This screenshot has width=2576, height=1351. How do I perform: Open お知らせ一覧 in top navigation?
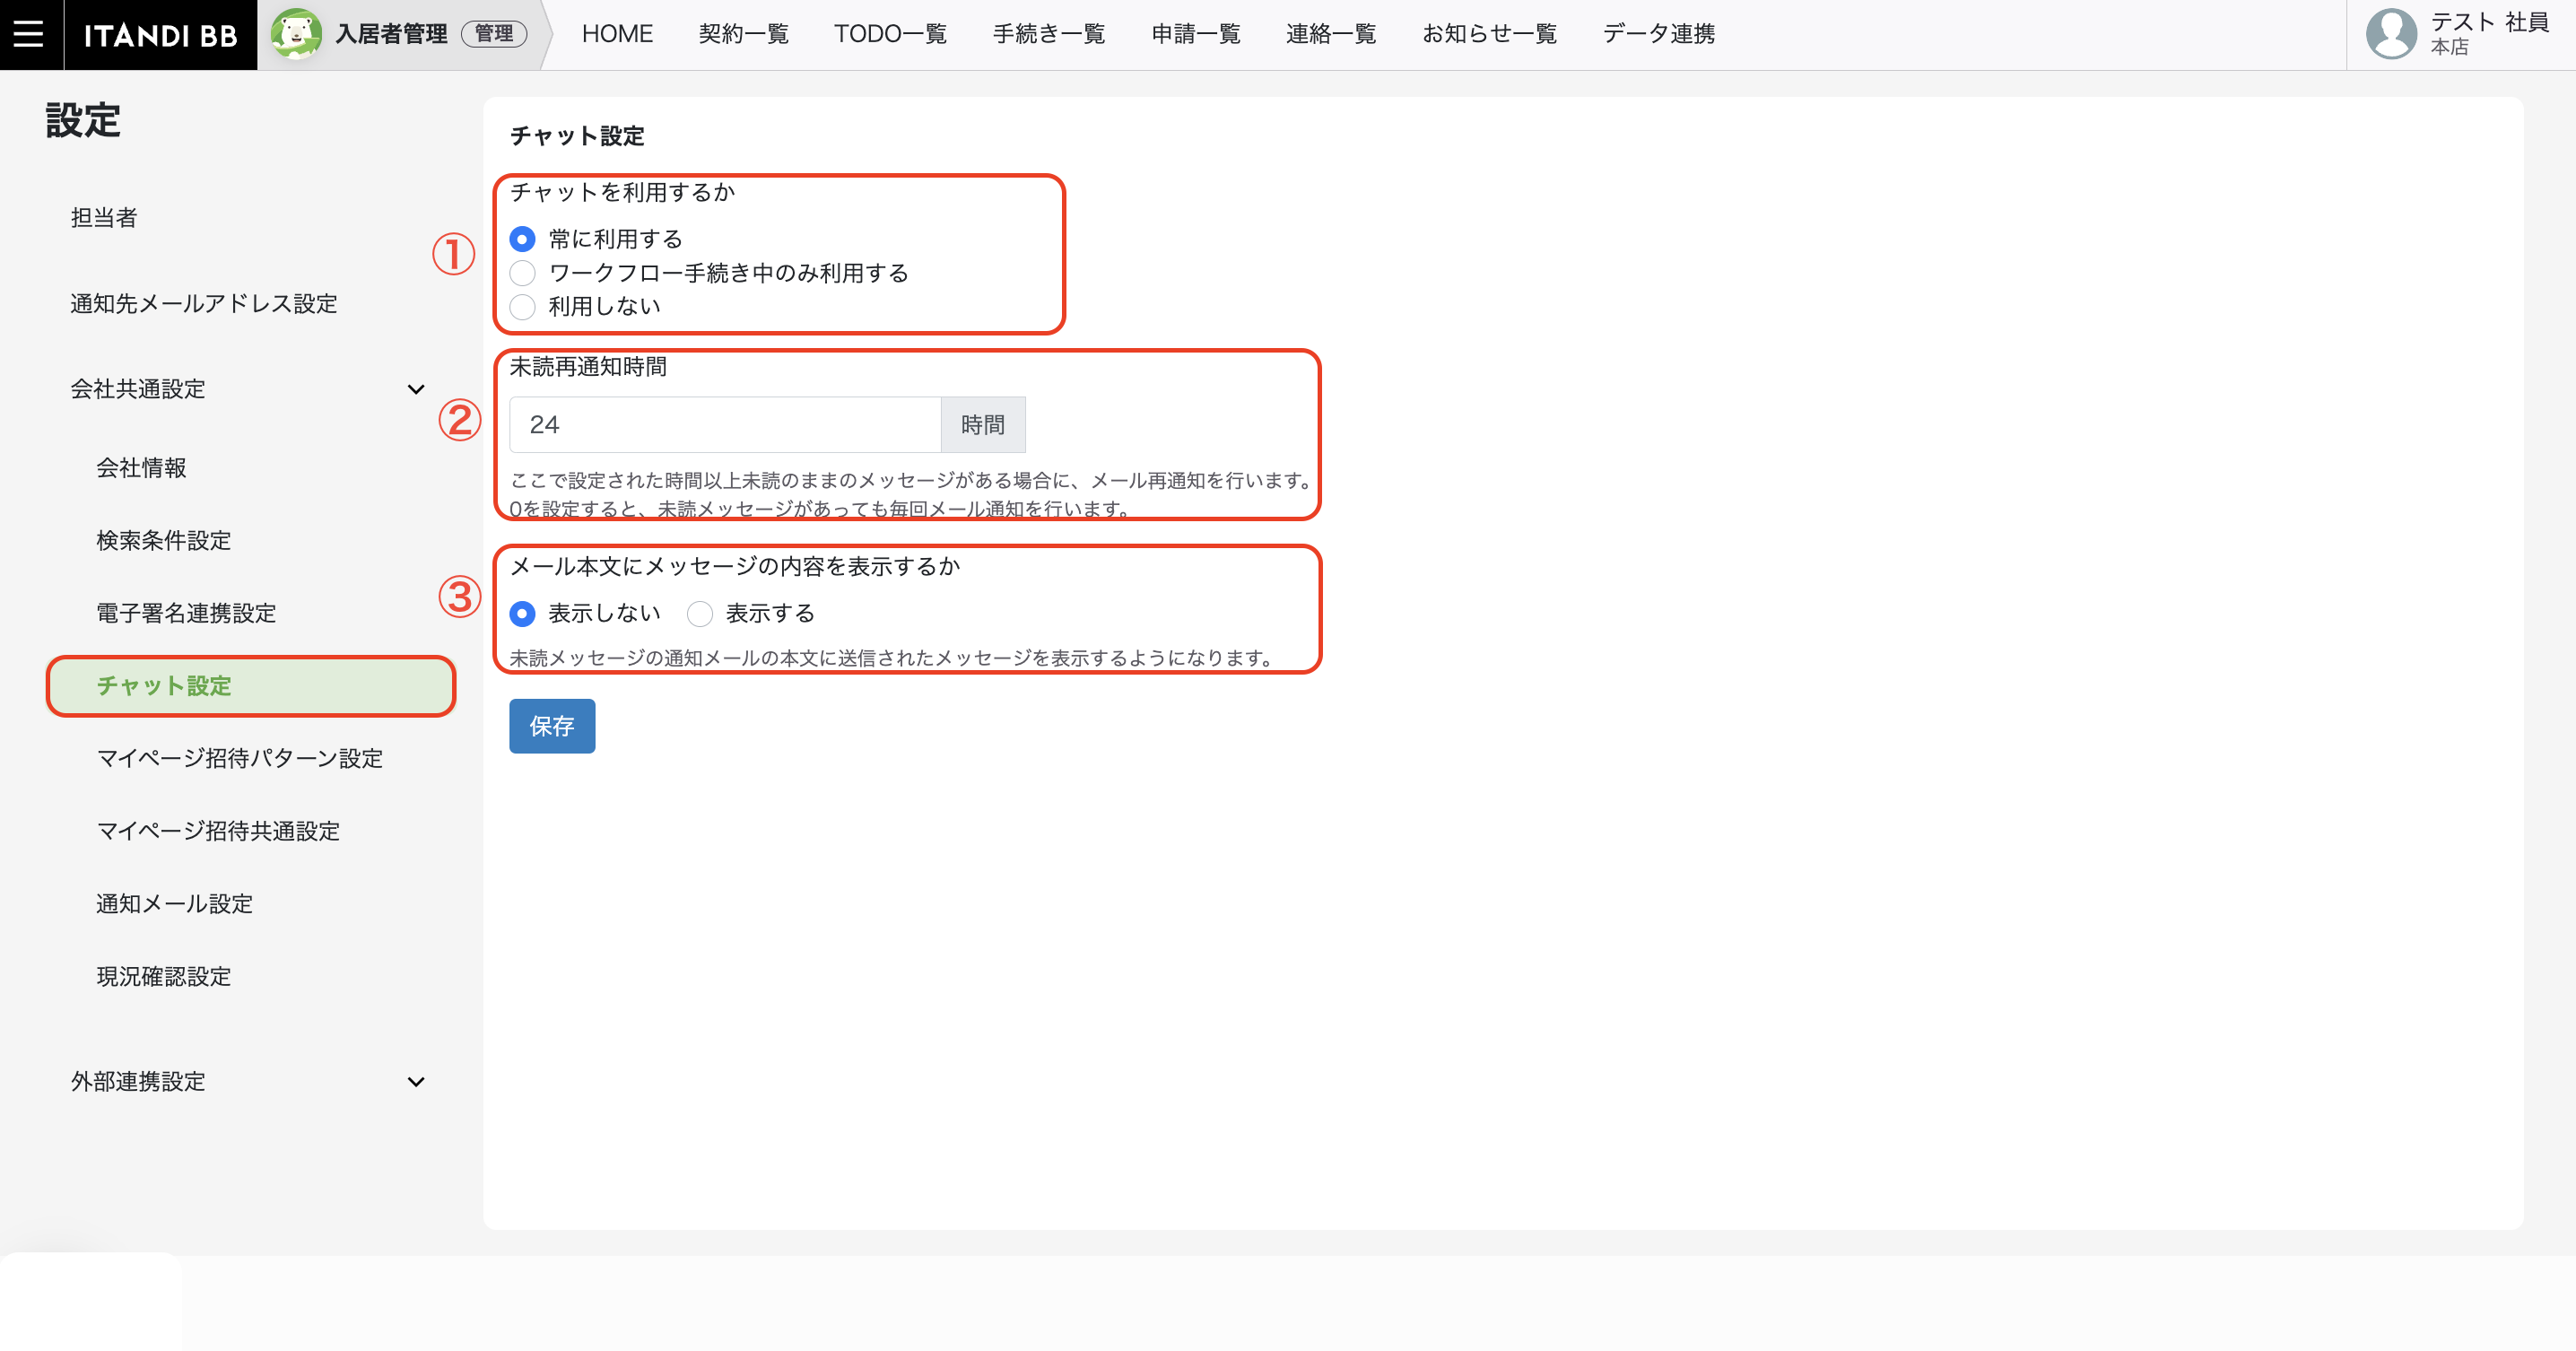click(x=1490, y=34)
